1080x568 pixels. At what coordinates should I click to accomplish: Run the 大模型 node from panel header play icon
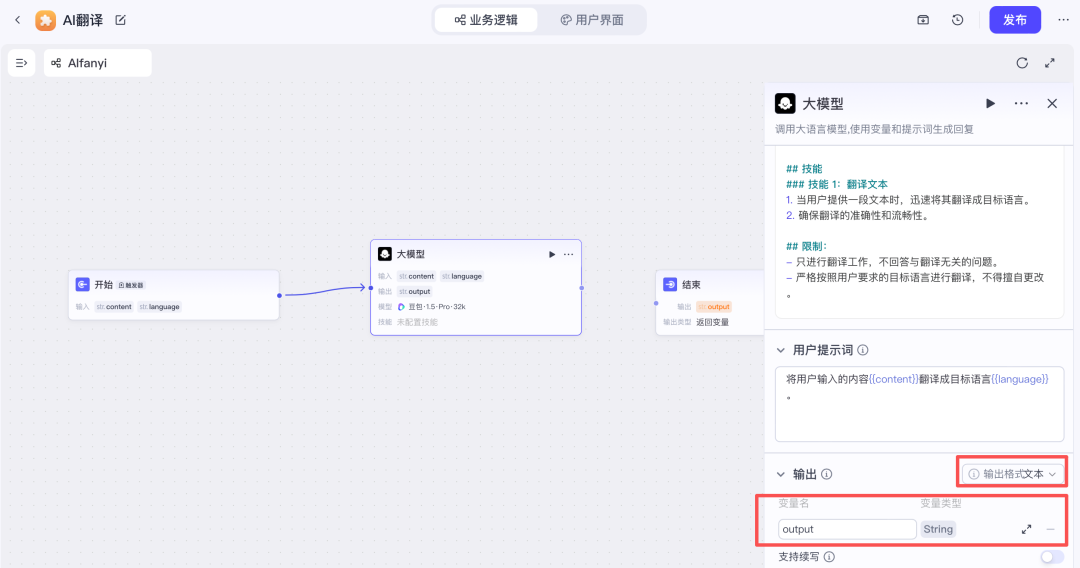pos(990,103)
